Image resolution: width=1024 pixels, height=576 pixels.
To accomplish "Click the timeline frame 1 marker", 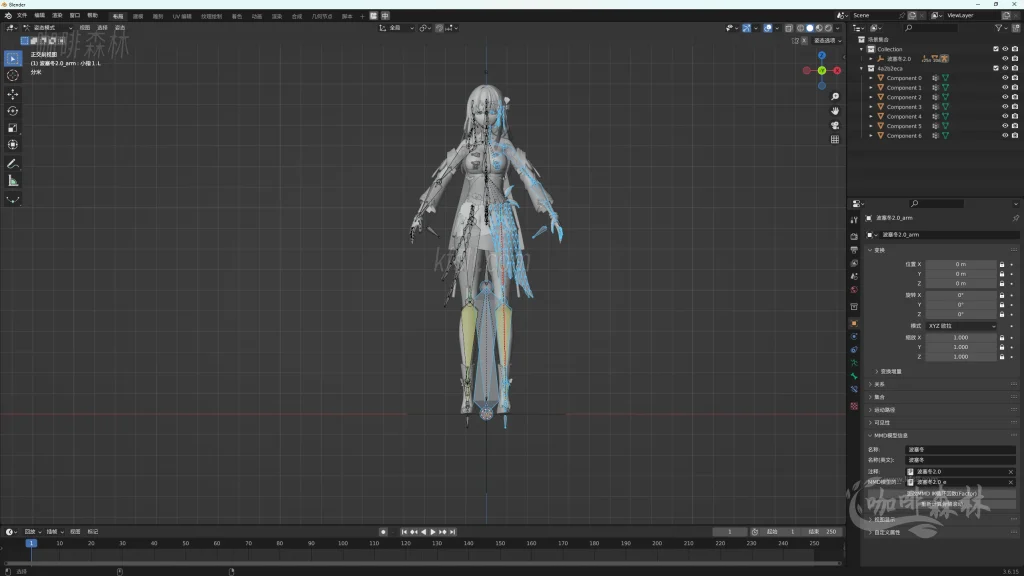I will click(31, 543).
